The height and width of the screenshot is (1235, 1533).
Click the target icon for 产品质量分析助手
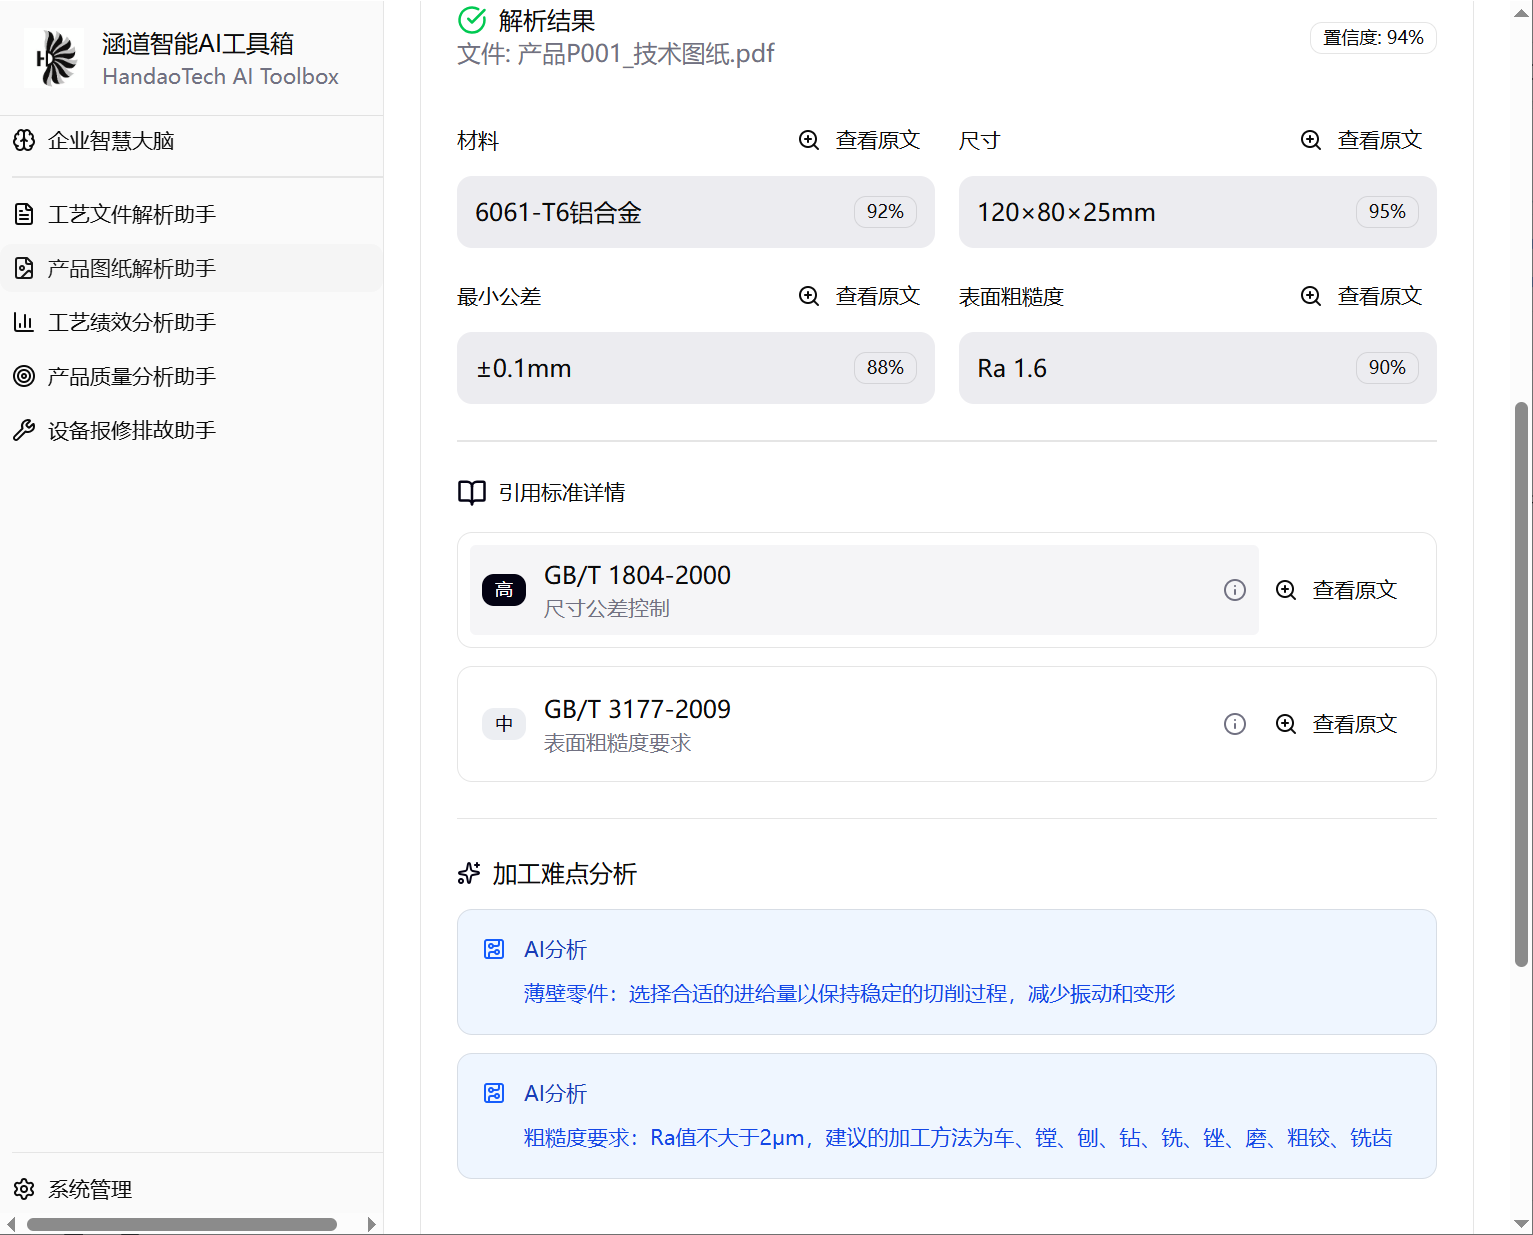pos(24,376)
